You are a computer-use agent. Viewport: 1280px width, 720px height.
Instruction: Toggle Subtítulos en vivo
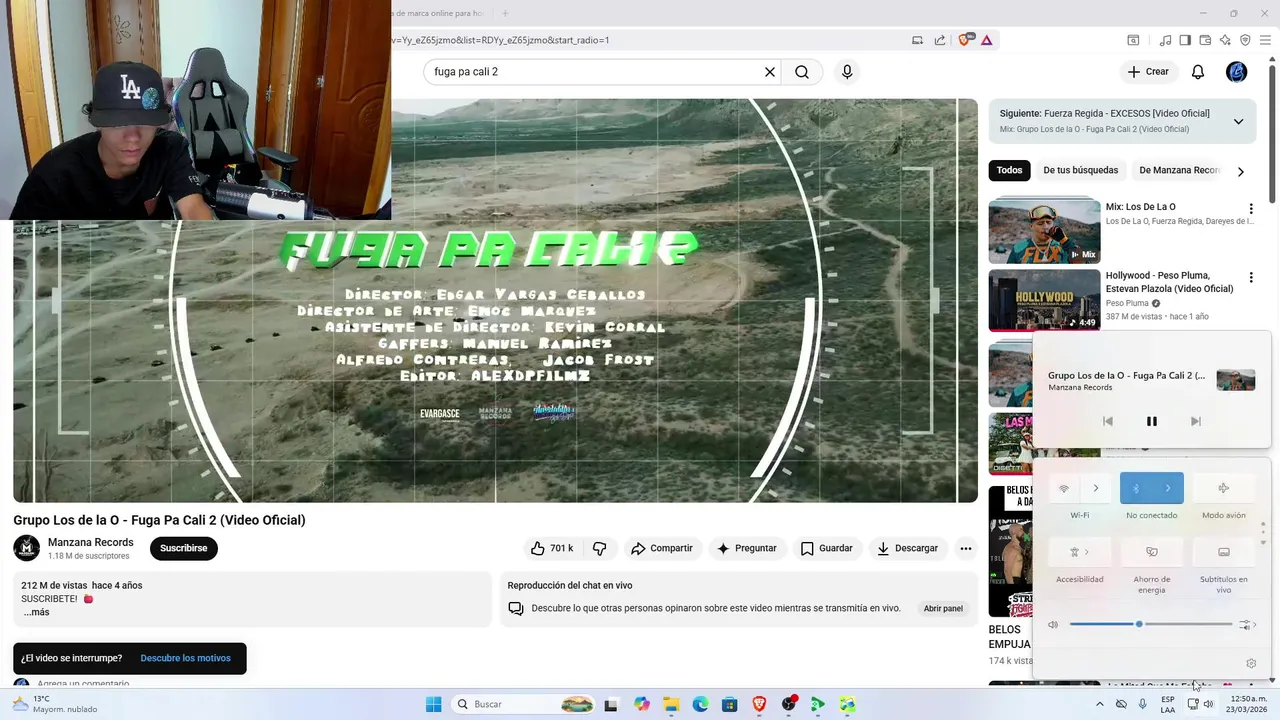coord(1224,552)
